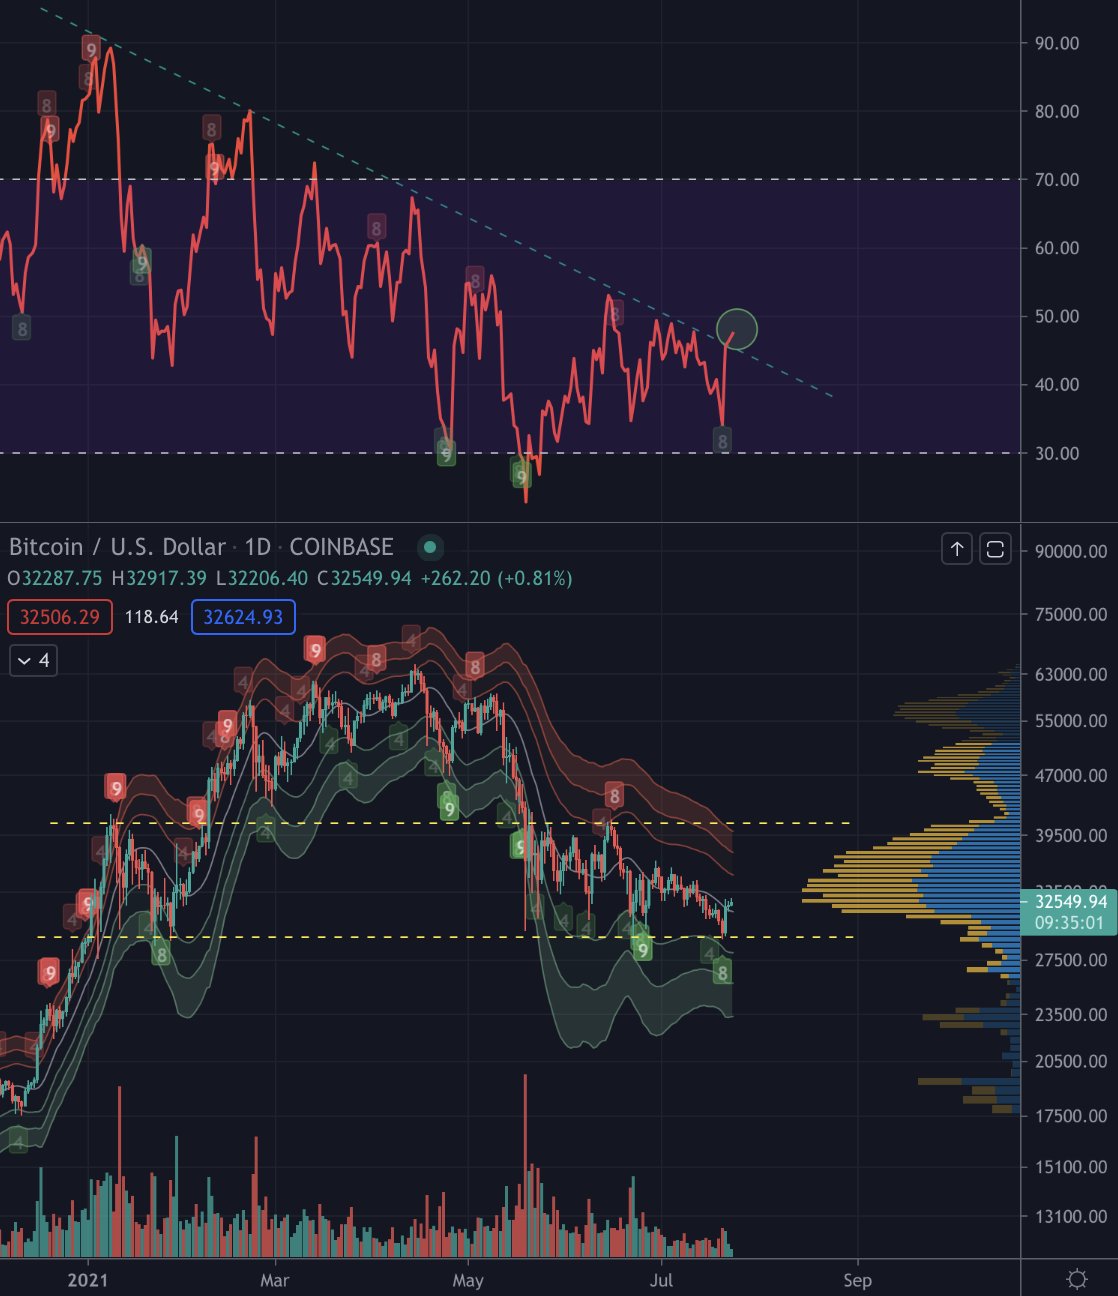This screenshot has width=1118, height=1296.
Task: Click the red 32506.29 sell price box
Action: (60, 617)
